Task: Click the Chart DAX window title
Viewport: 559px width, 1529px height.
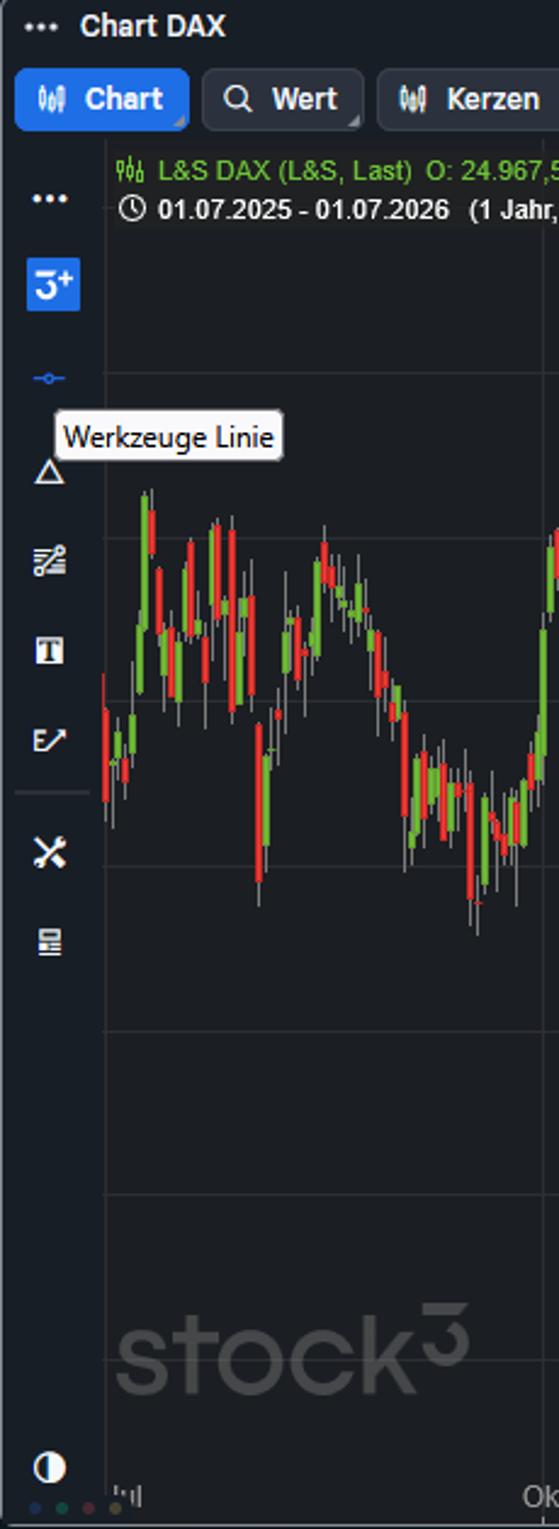Action: pos(153,27)
